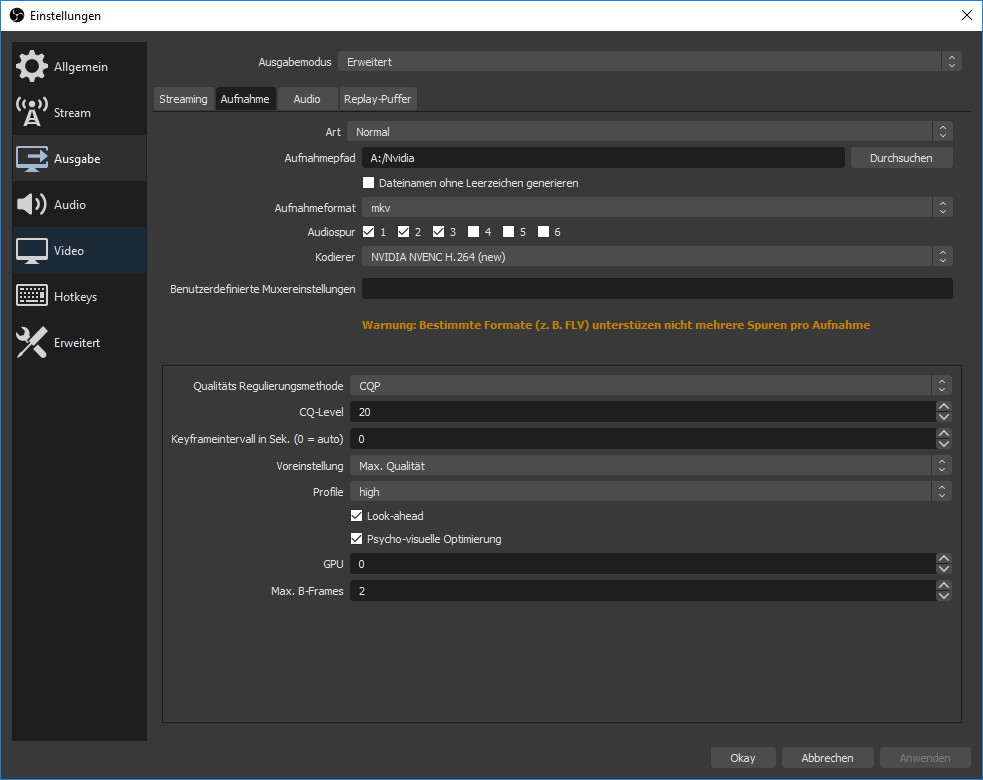The width and height of the screenshot is (983, 780).
Task: Toggle Dateinamen ohne Leerzeichen generieren checkbox
Action: pos(369,183)
